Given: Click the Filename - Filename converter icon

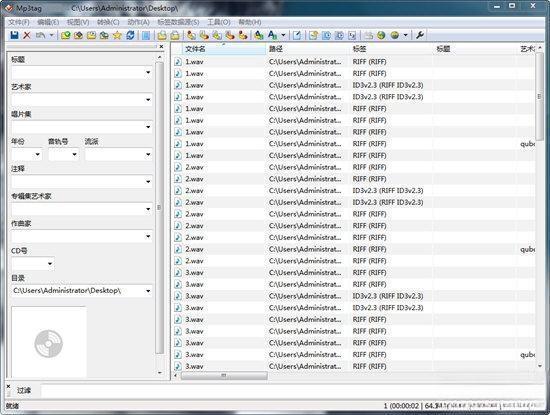Looking at the screenshot, I should pos(217,35).
